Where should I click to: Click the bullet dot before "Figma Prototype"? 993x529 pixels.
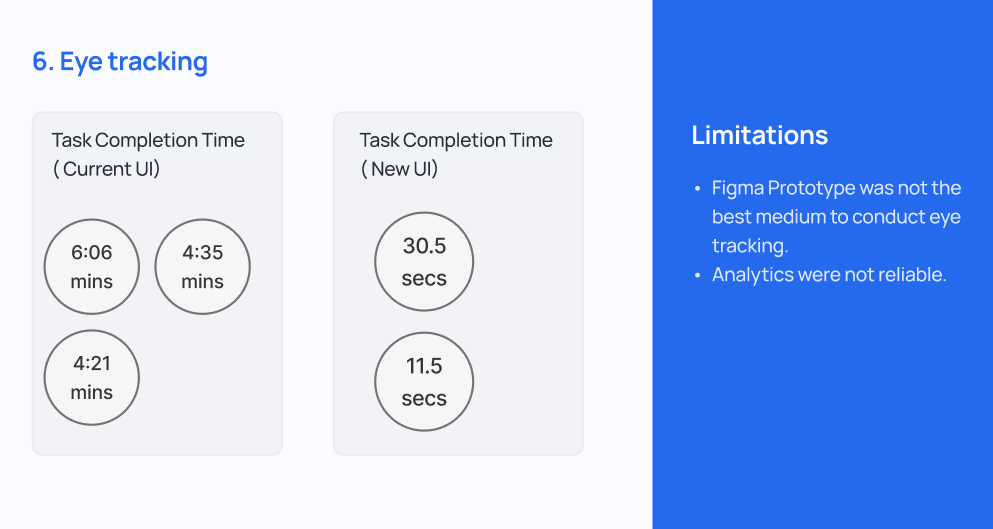698,189
